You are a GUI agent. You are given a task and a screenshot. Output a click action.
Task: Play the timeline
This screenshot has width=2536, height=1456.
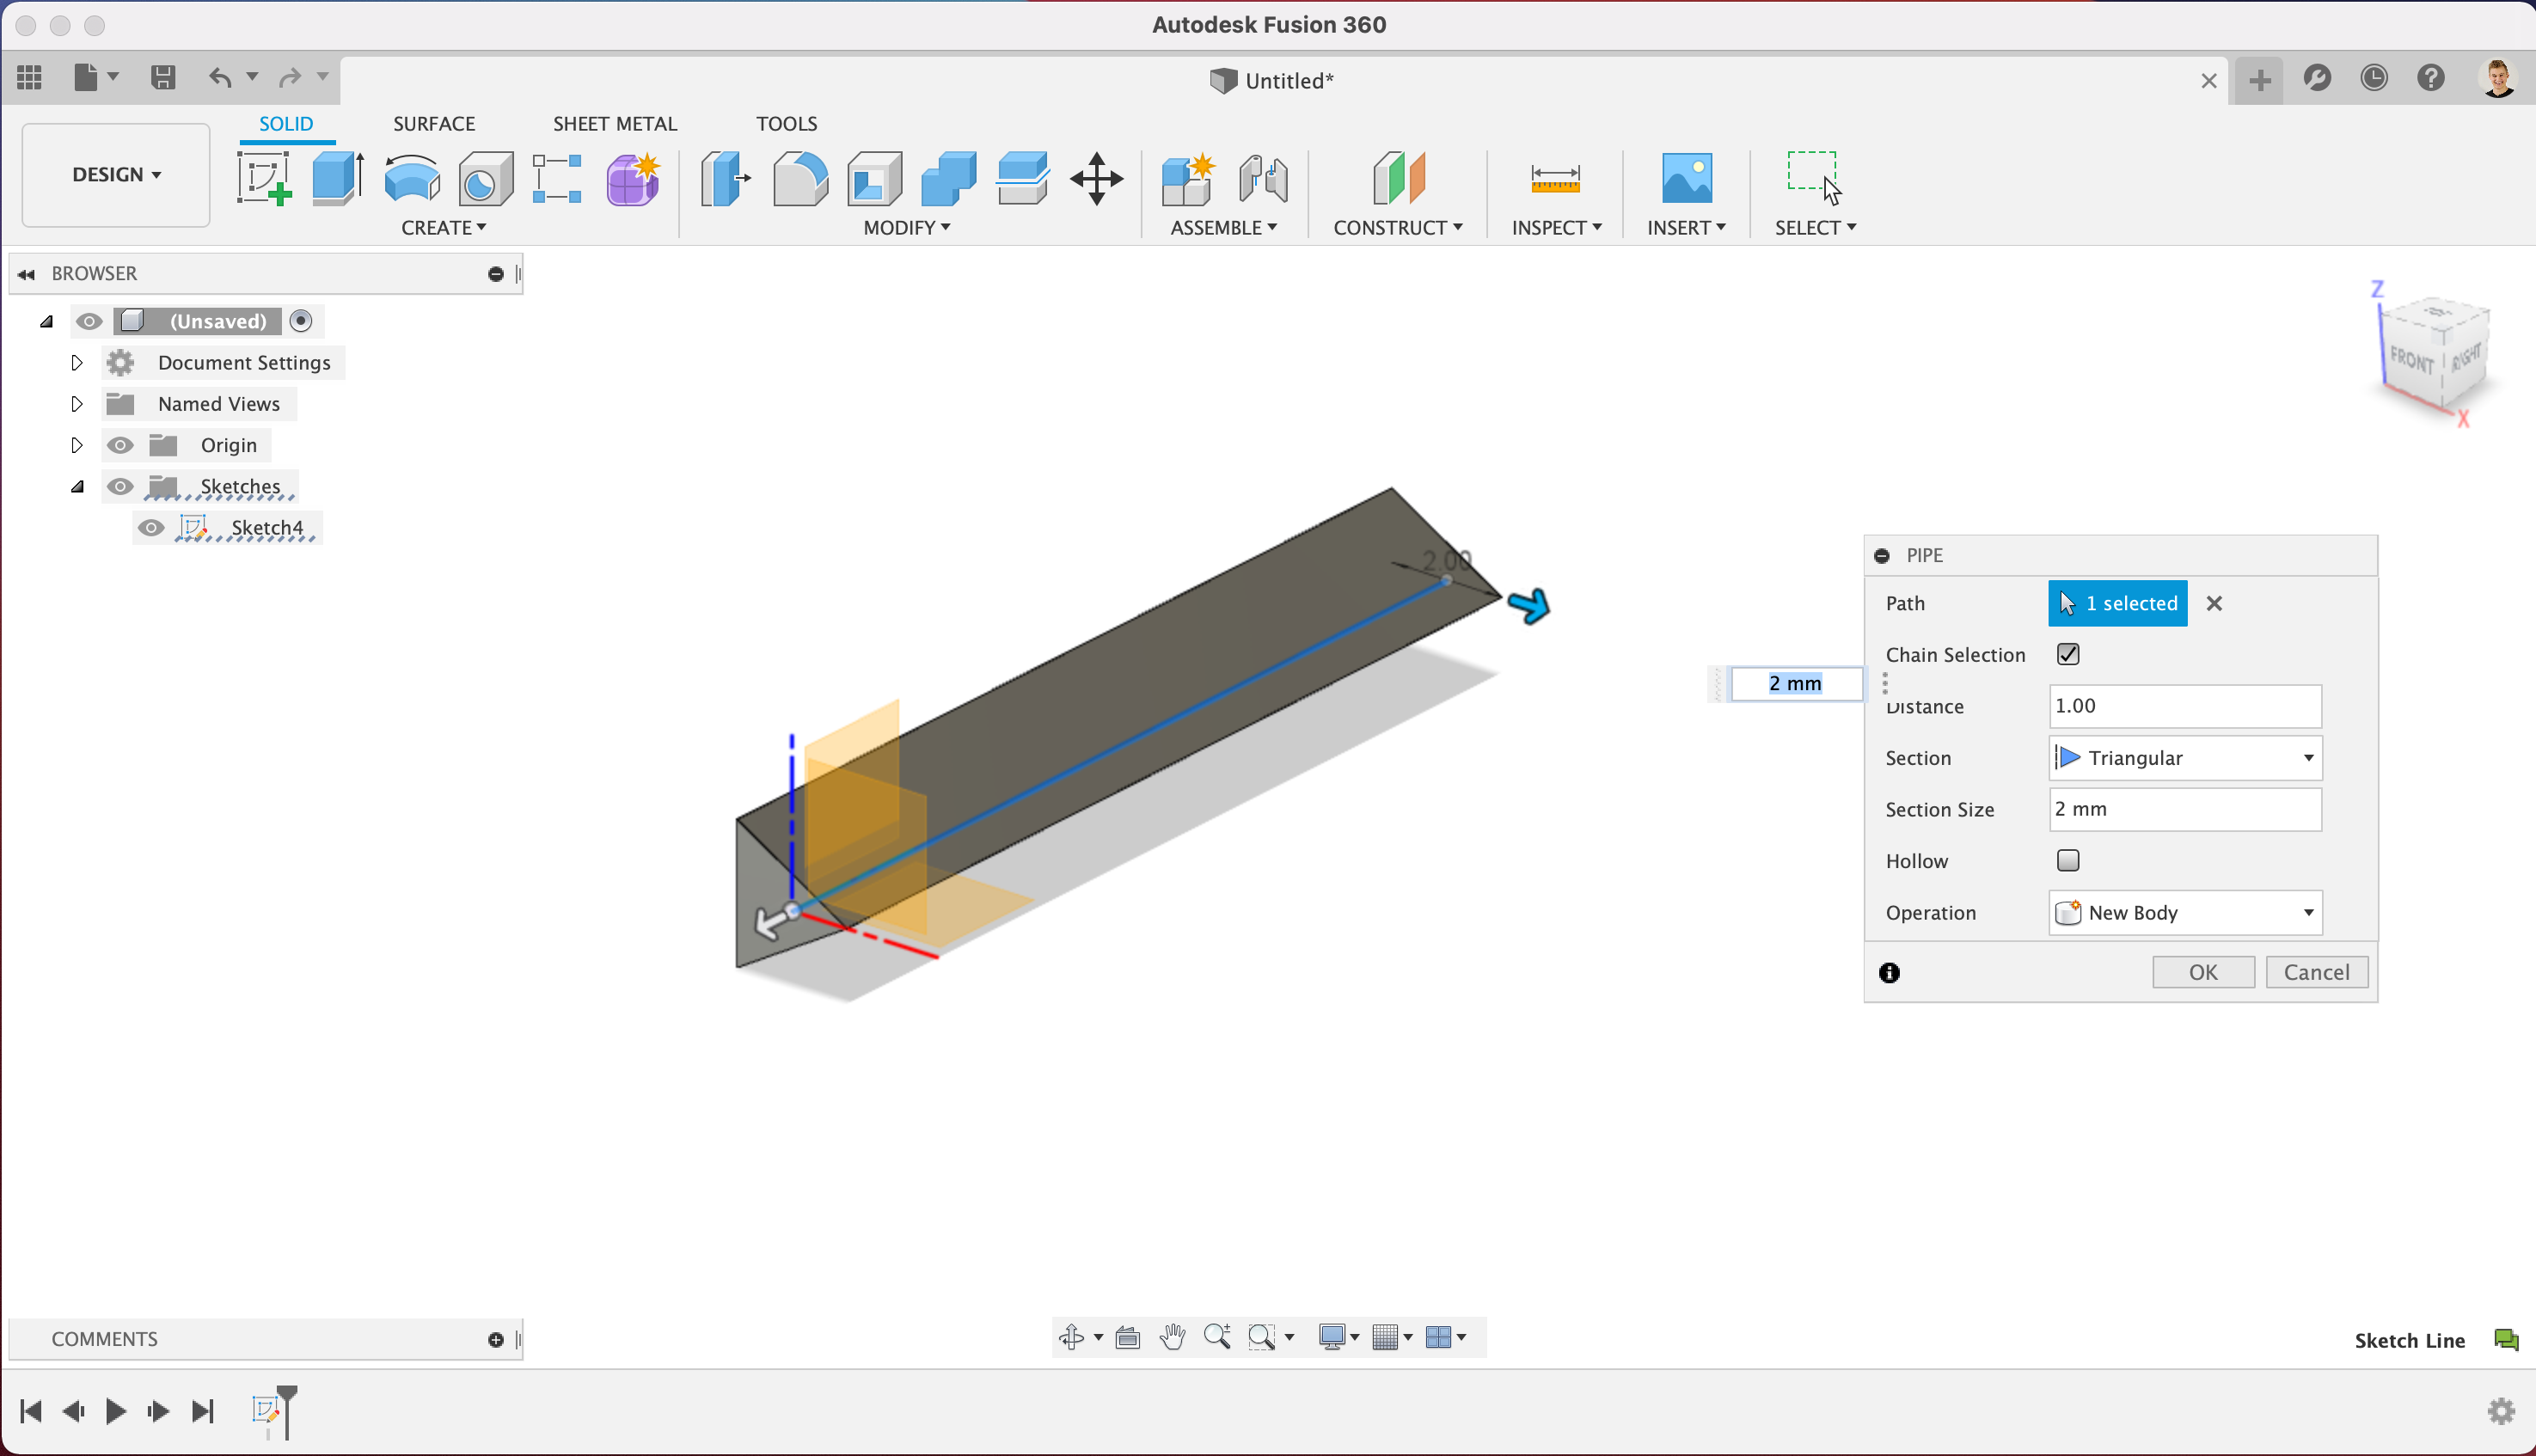pos(115,1411)
